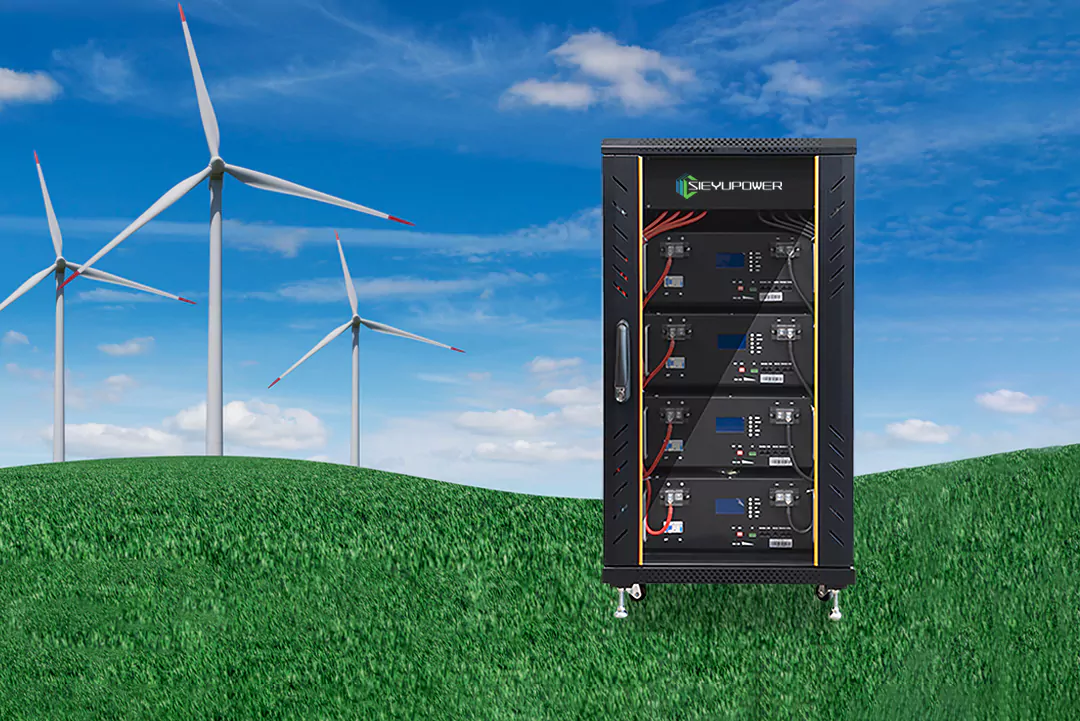Select the LED status indicator column on top module
The image size is (1080, 721).
coord(752,260)
